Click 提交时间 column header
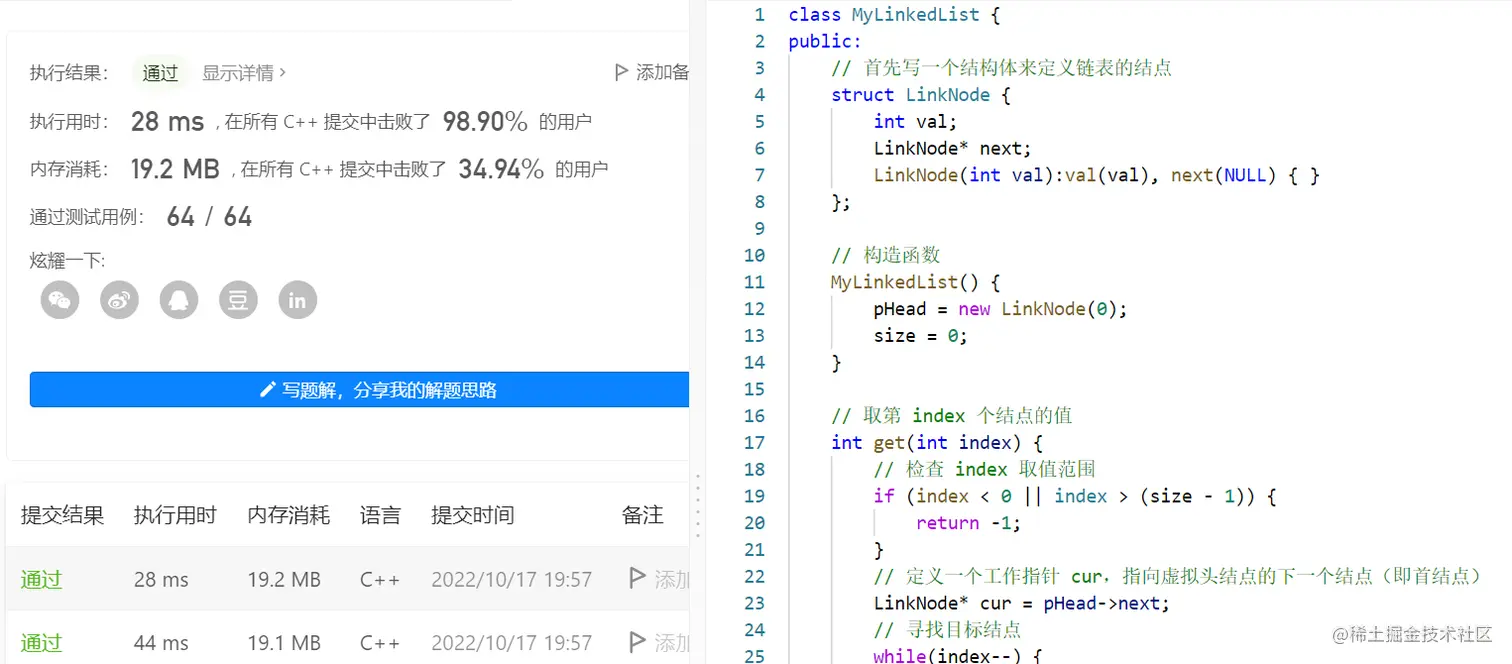1512x664 pixels. coord(473,515)
